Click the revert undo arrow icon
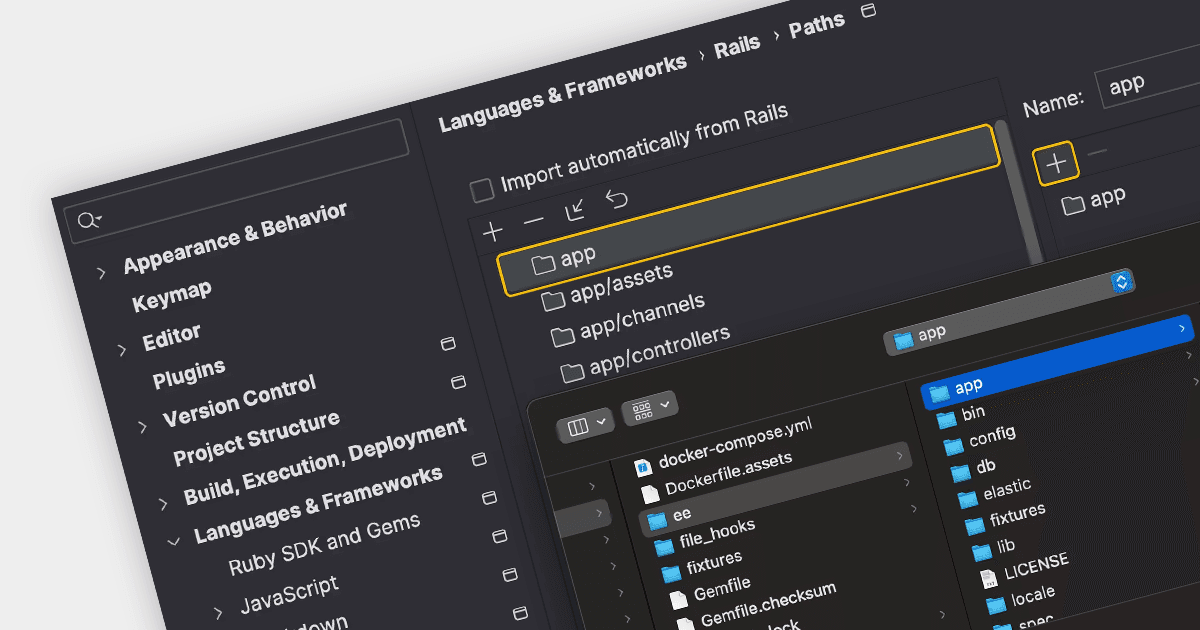Image resolution: width=1200 pixels, height=630 pixels. coord(616,200)
